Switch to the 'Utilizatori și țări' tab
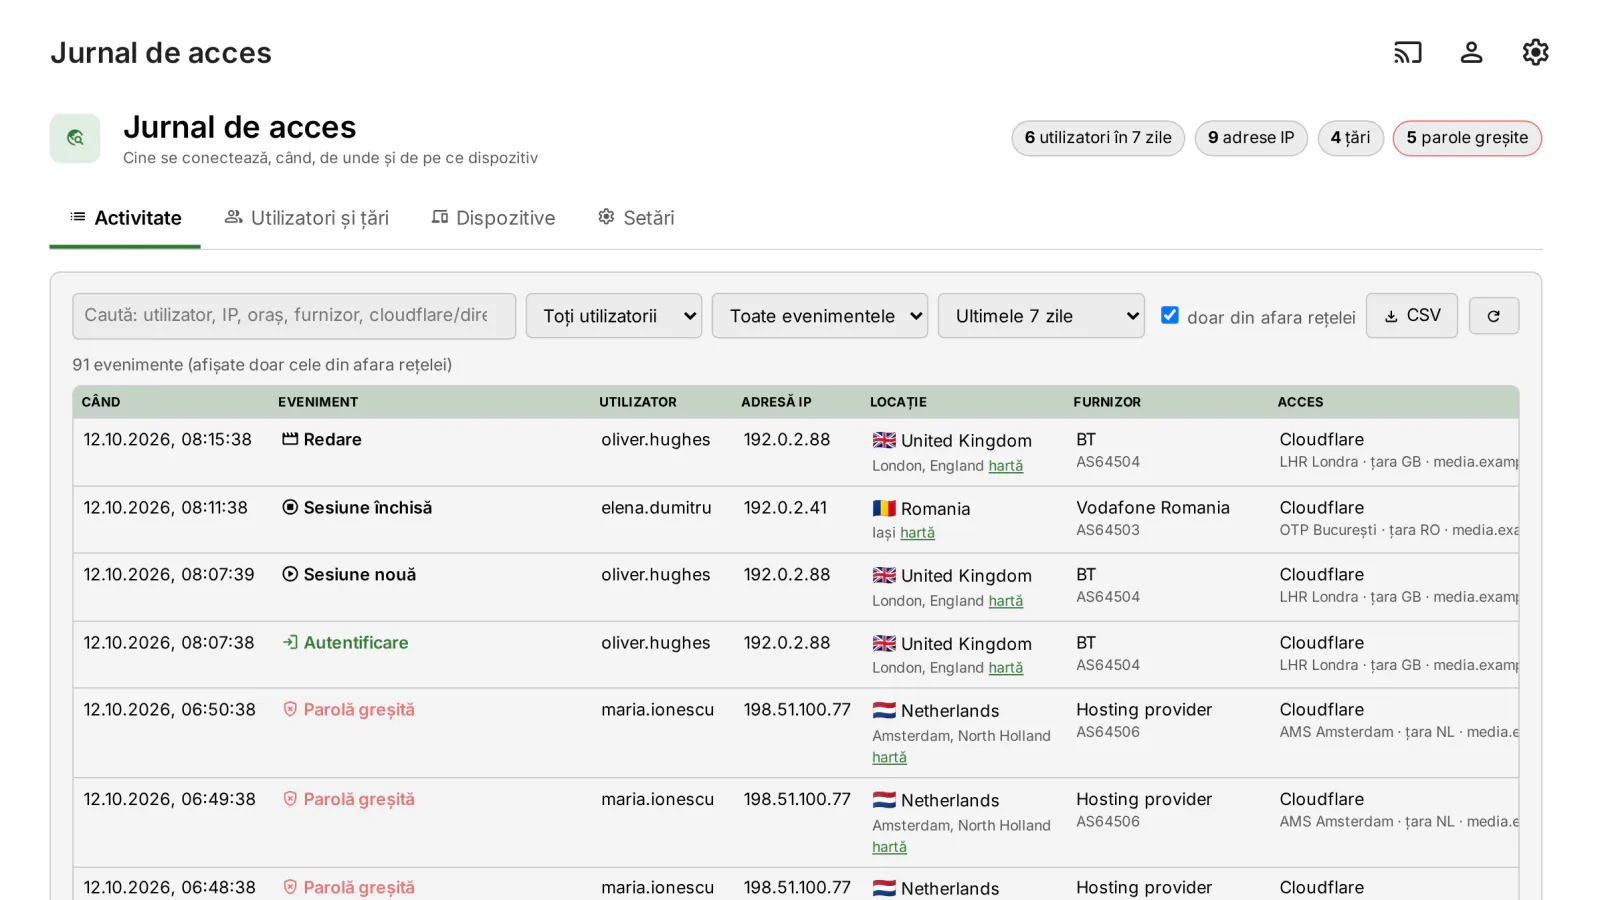This screenshot has height=900, width=1600. [307, 218]
